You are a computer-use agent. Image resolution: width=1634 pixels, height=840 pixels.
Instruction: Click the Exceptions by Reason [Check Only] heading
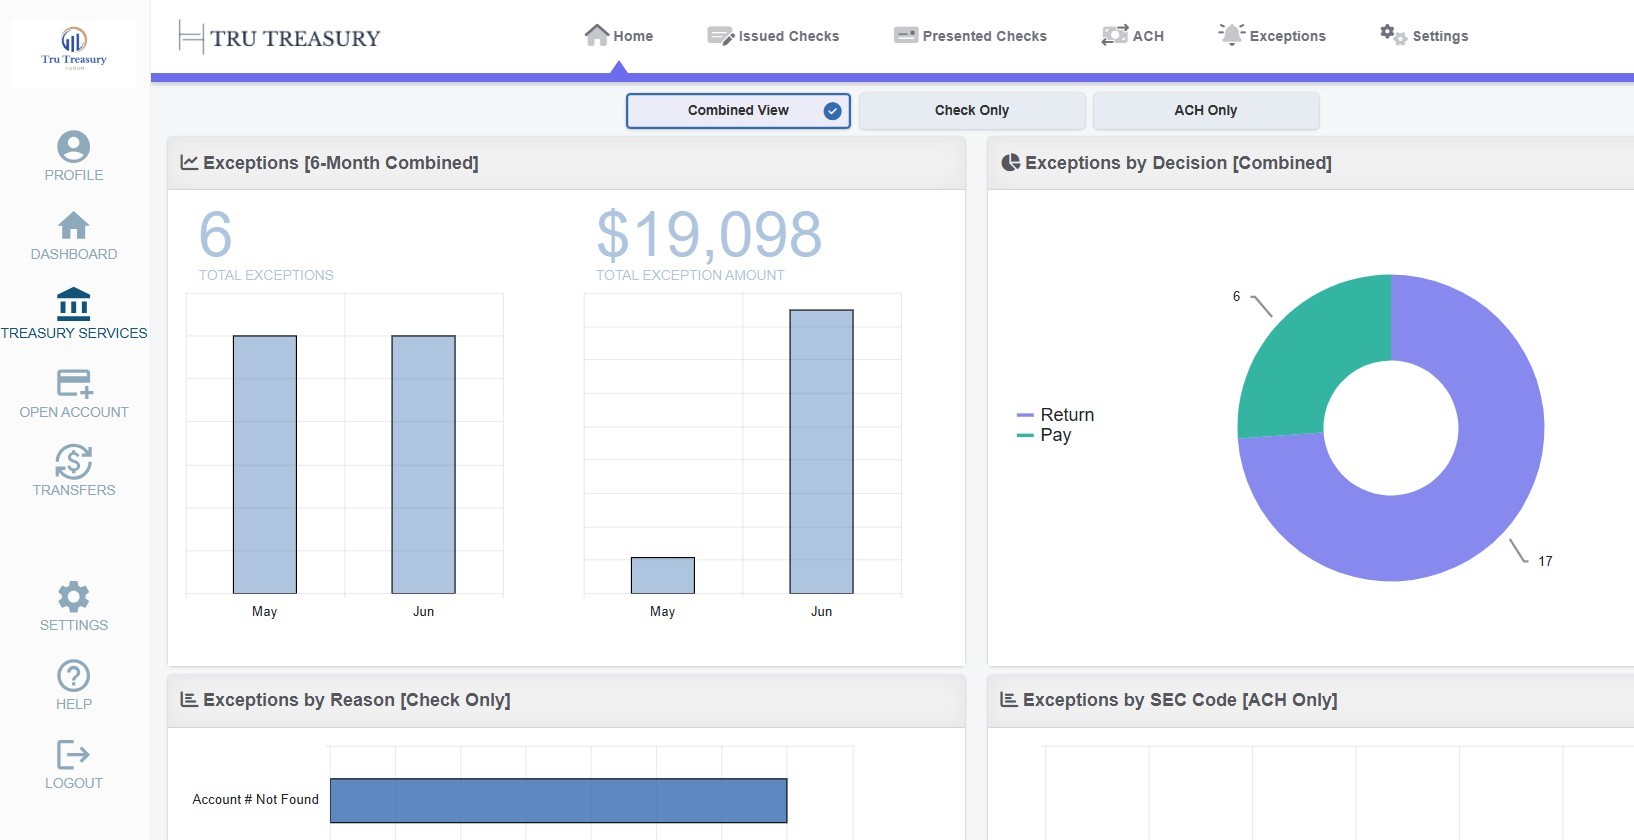[x=357, y=700]
